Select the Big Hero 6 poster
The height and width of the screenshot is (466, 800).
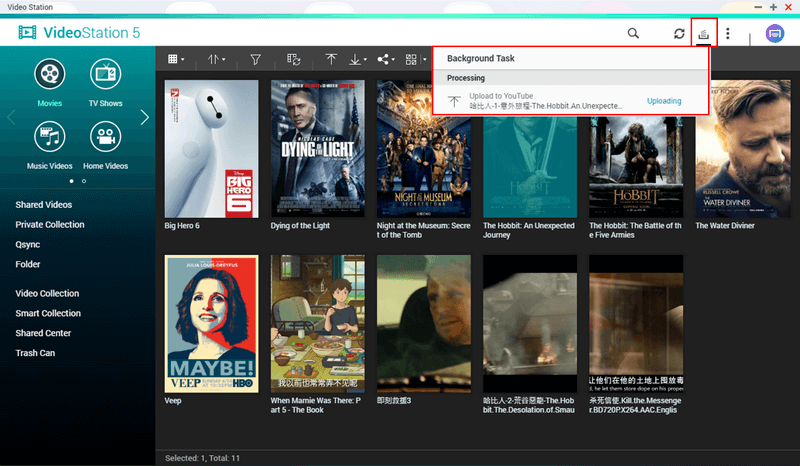pyautogui.click(x=211, y=149)
